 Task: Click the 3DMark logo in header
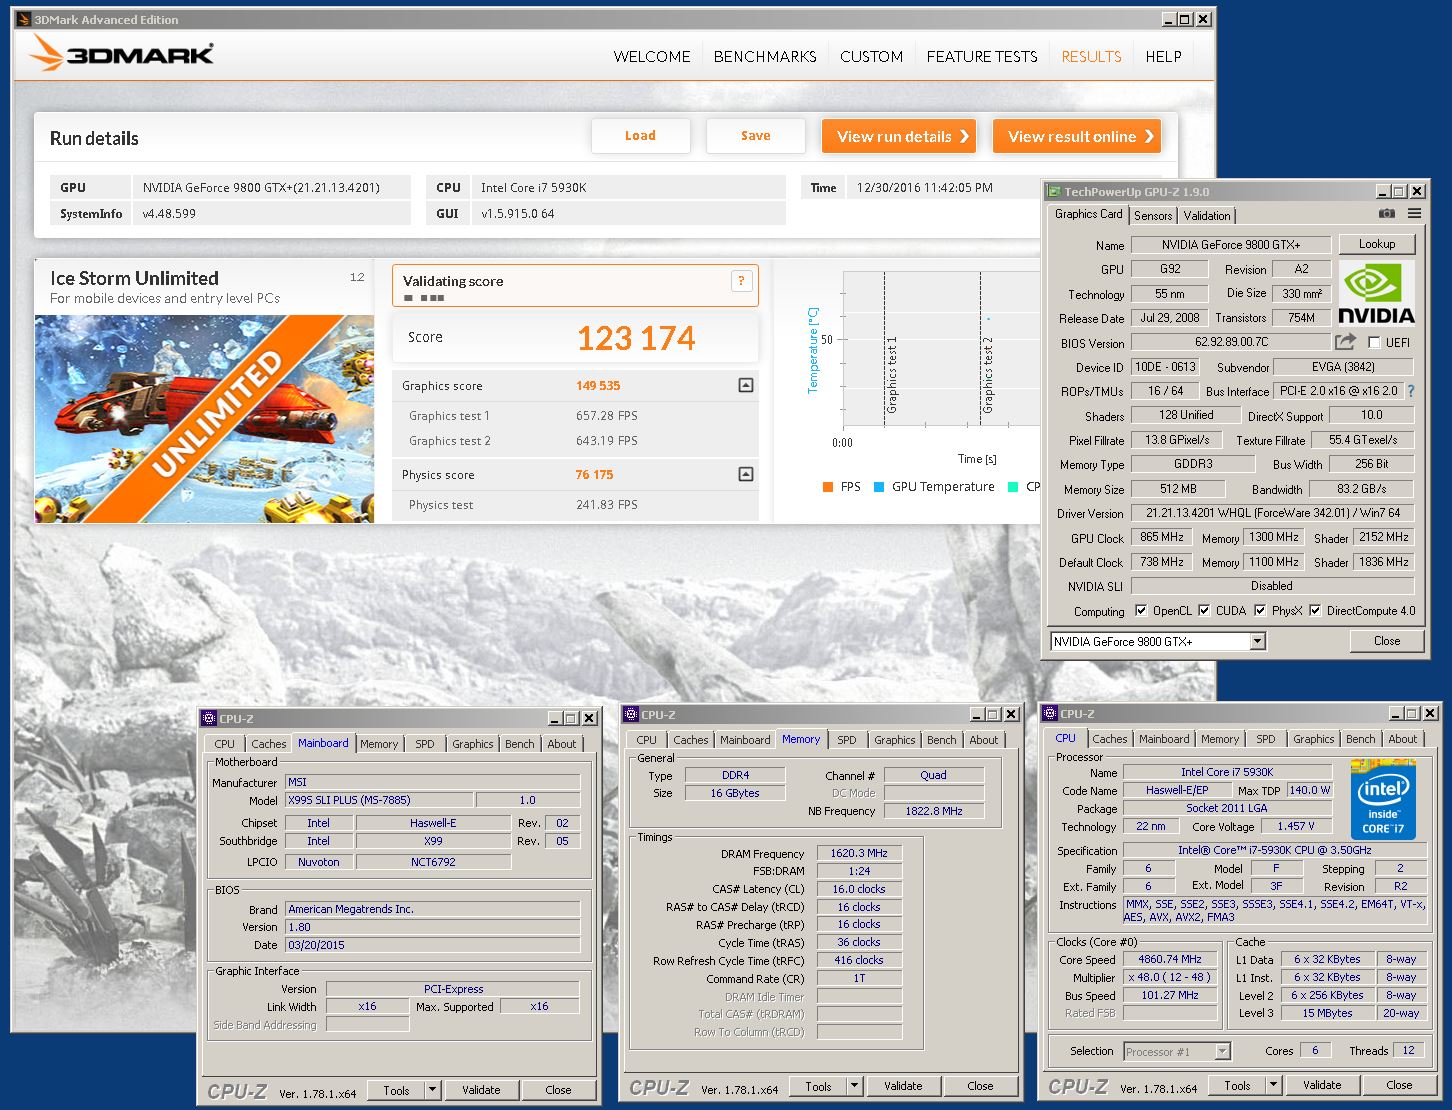click(121, 54)
